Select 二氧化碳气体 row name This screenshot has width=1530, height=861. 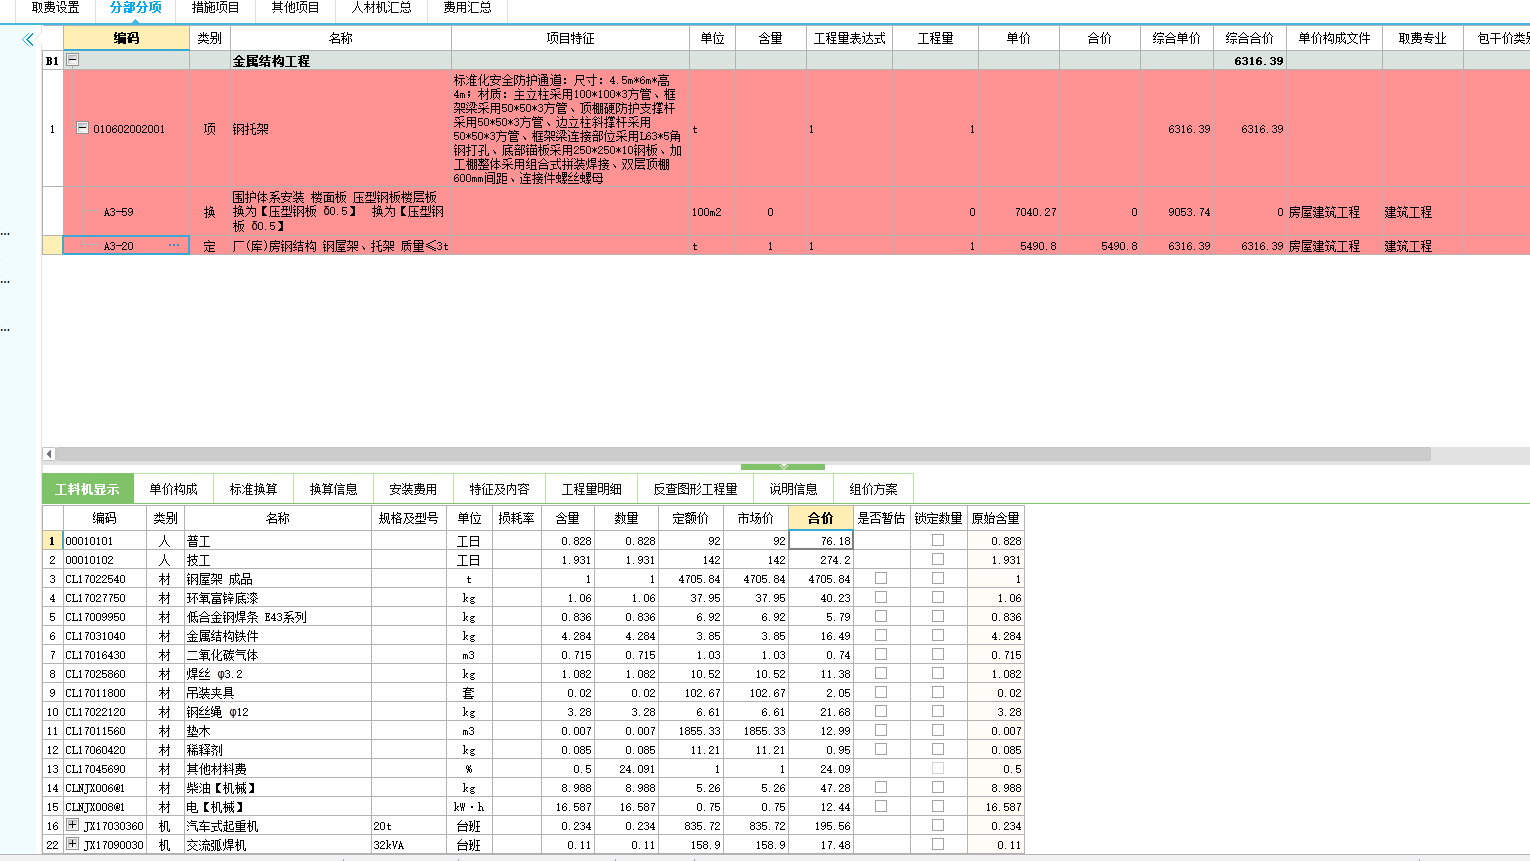pos(278,655)
